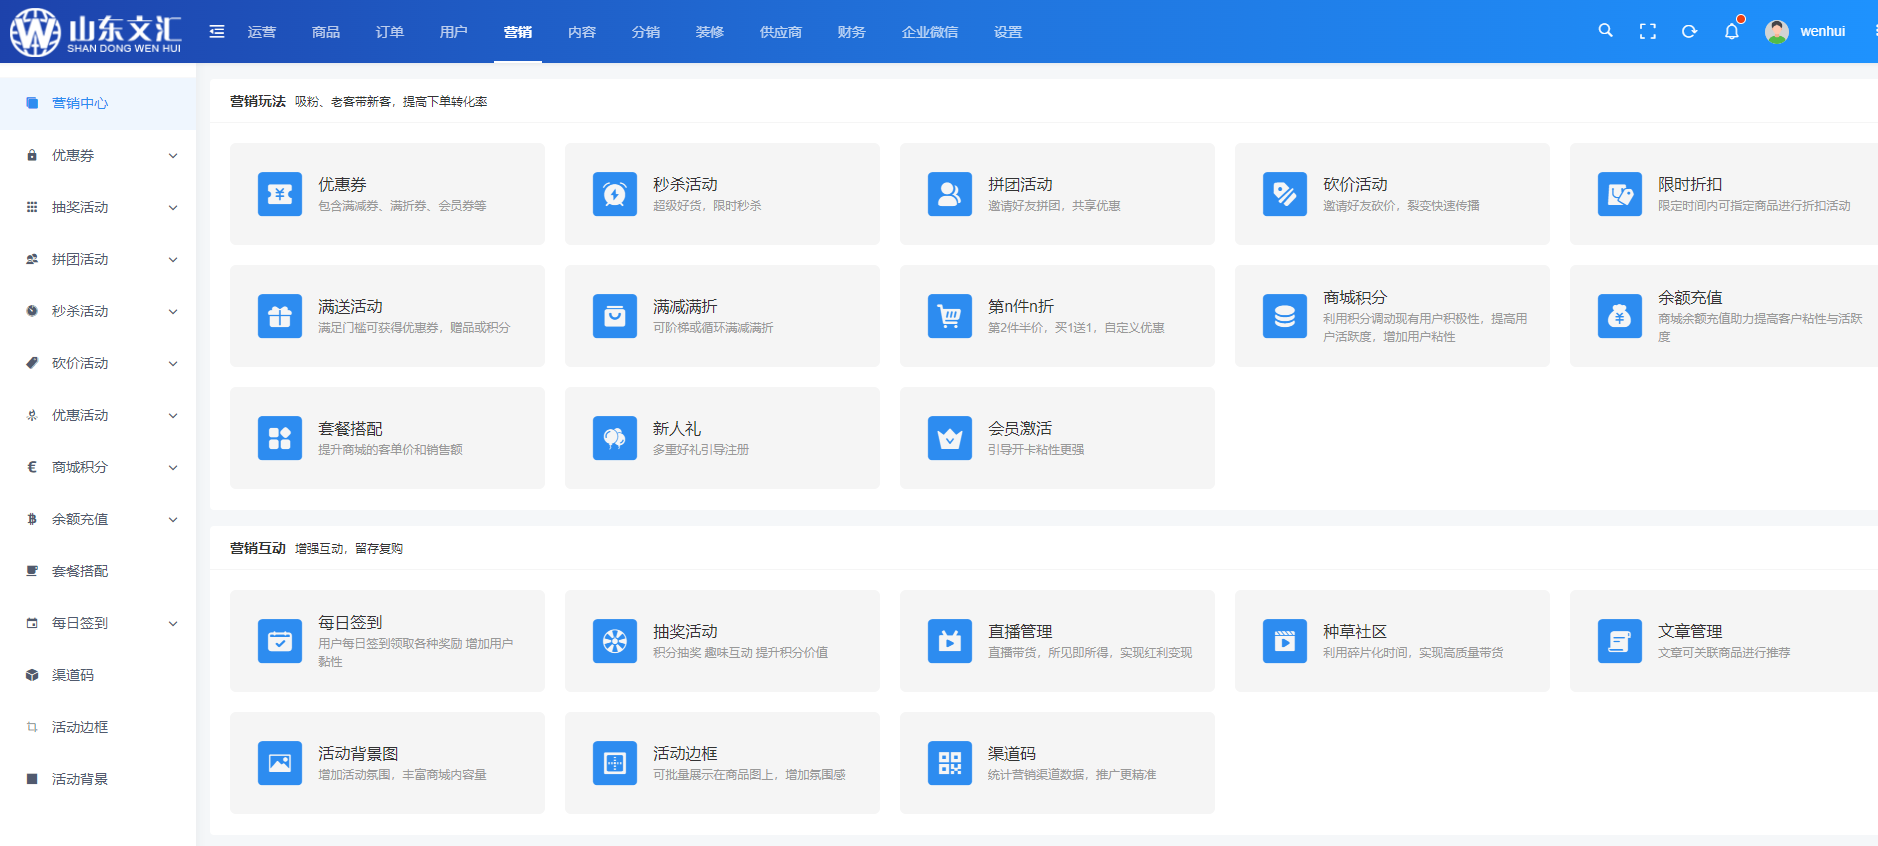Image resolution: width=1878 pixels, height=846 pixels.
Task: Open the 会员激活 crown icon
Action: [x=950, y=438]
